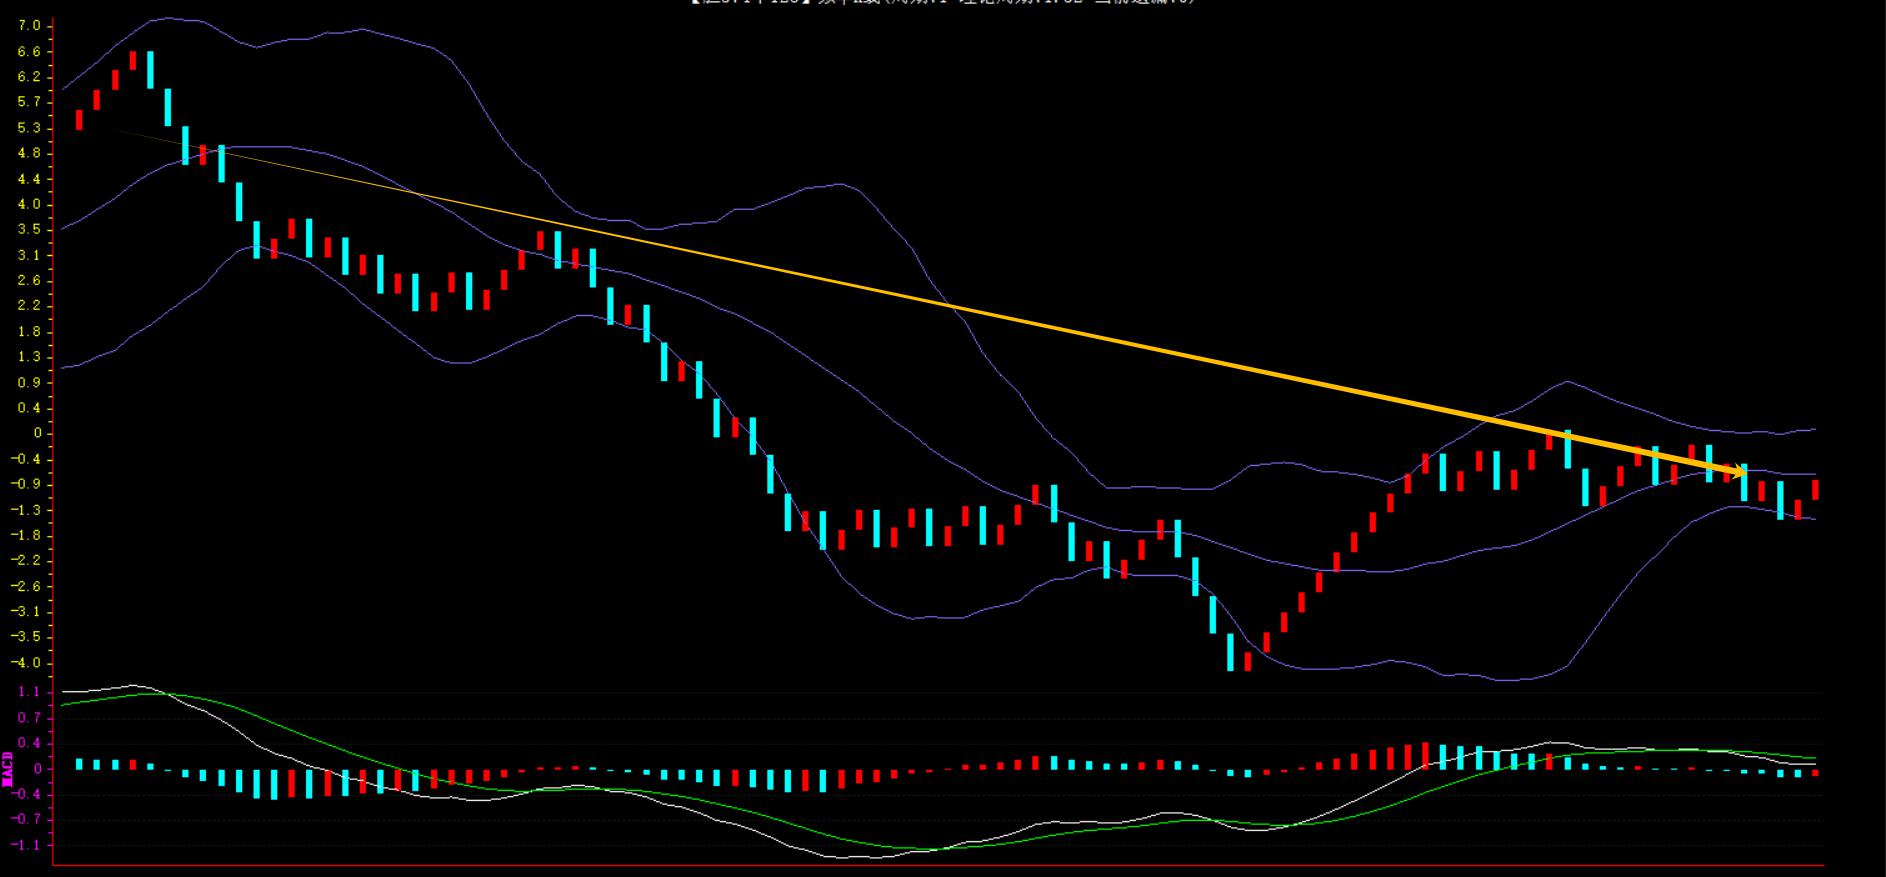Click the pink MACD indicator label

pyautogui.click(x=8, y=768)
